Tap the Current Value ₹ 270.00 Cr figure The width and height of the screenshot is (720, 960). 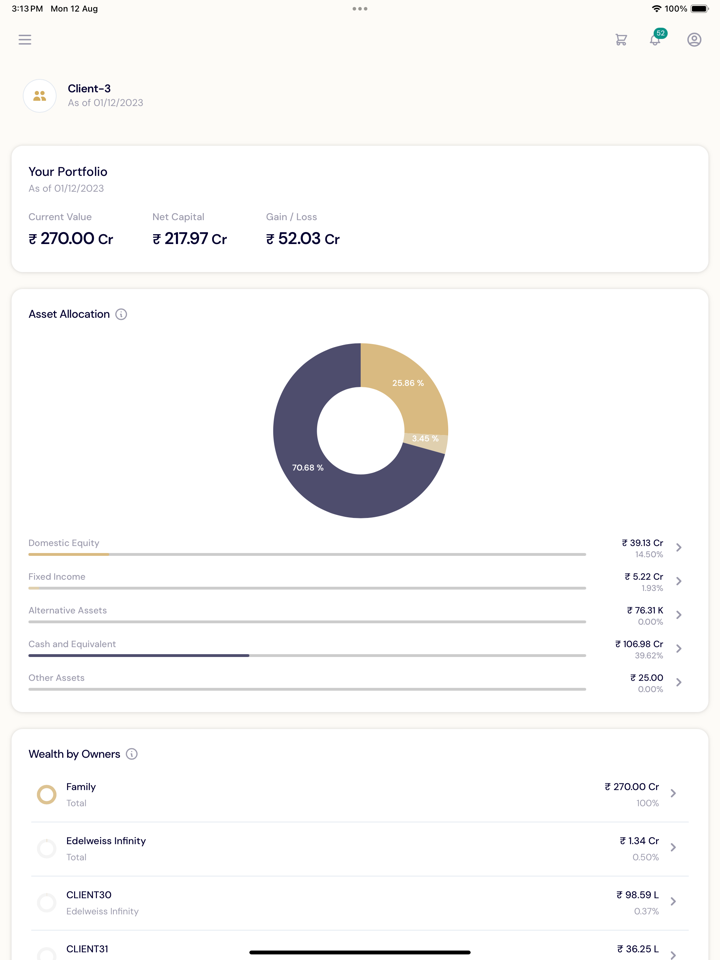(x=71, y=239)
